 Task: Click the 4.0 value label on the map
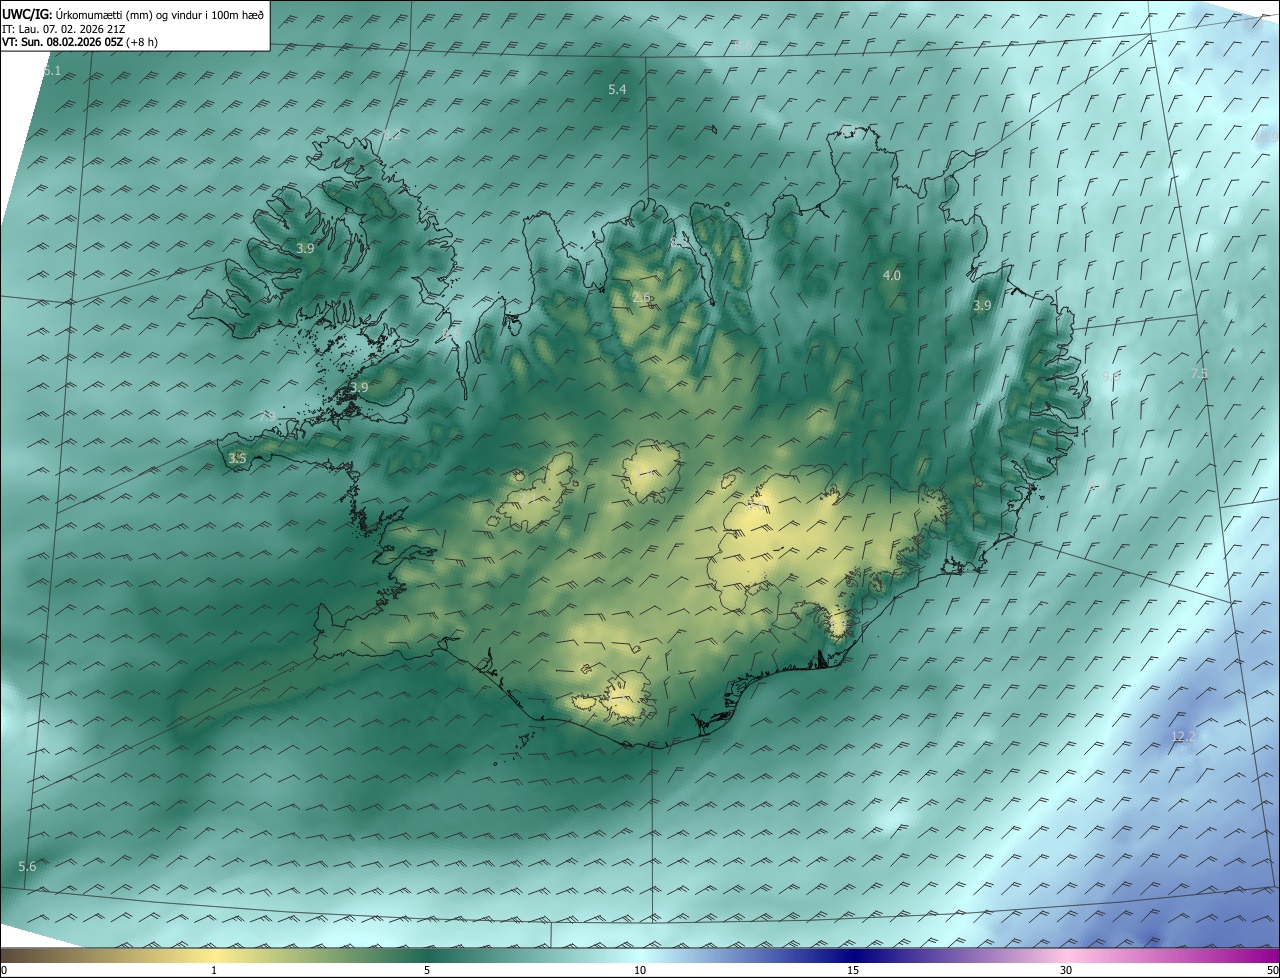[x=891, y=275]
